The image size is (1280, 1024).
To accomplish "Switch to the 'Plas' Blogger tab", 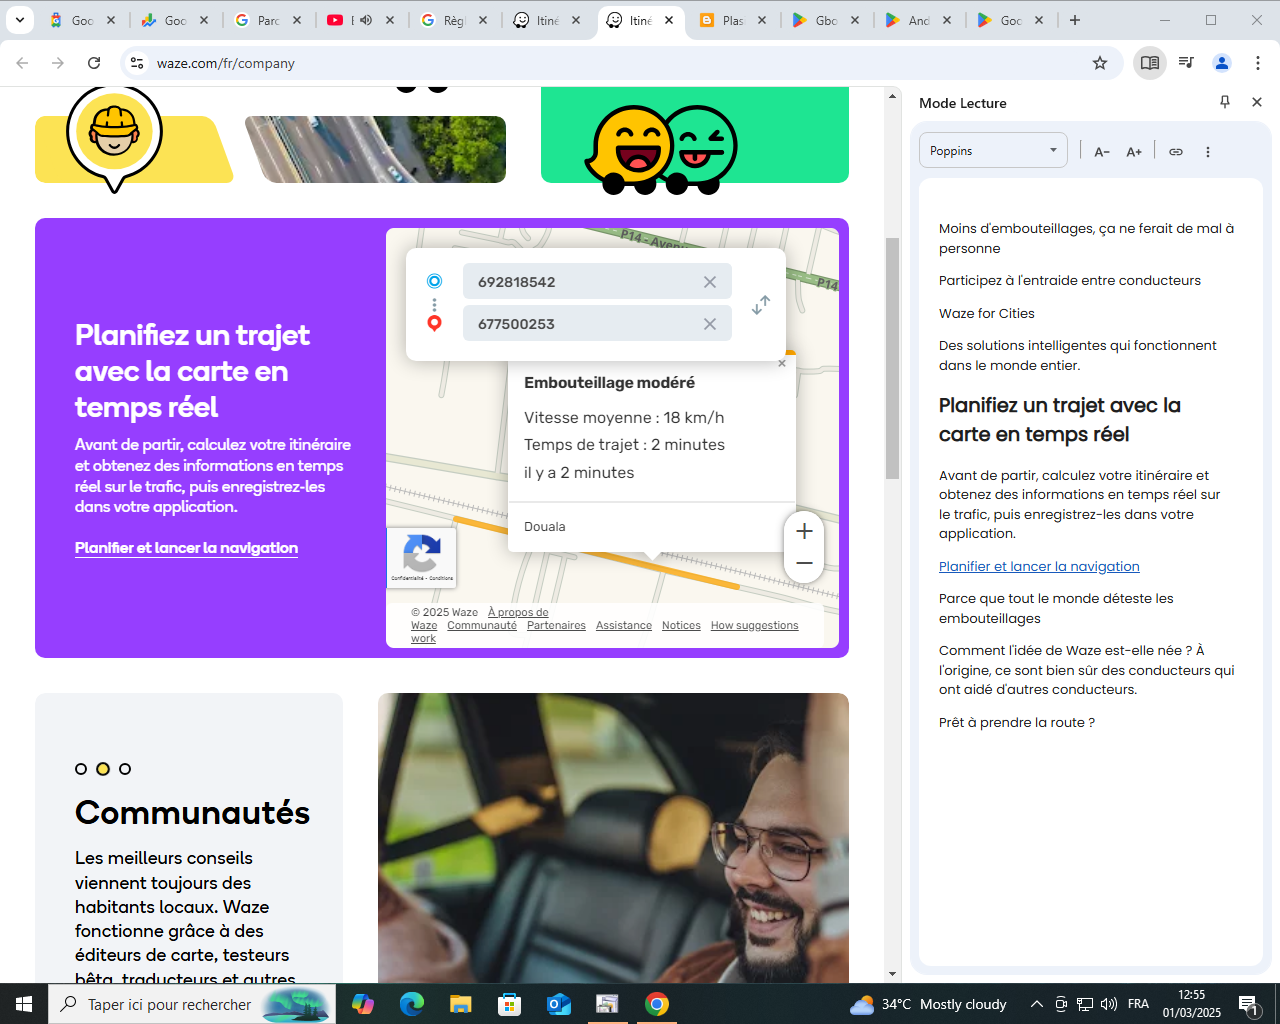I will 733,20.
